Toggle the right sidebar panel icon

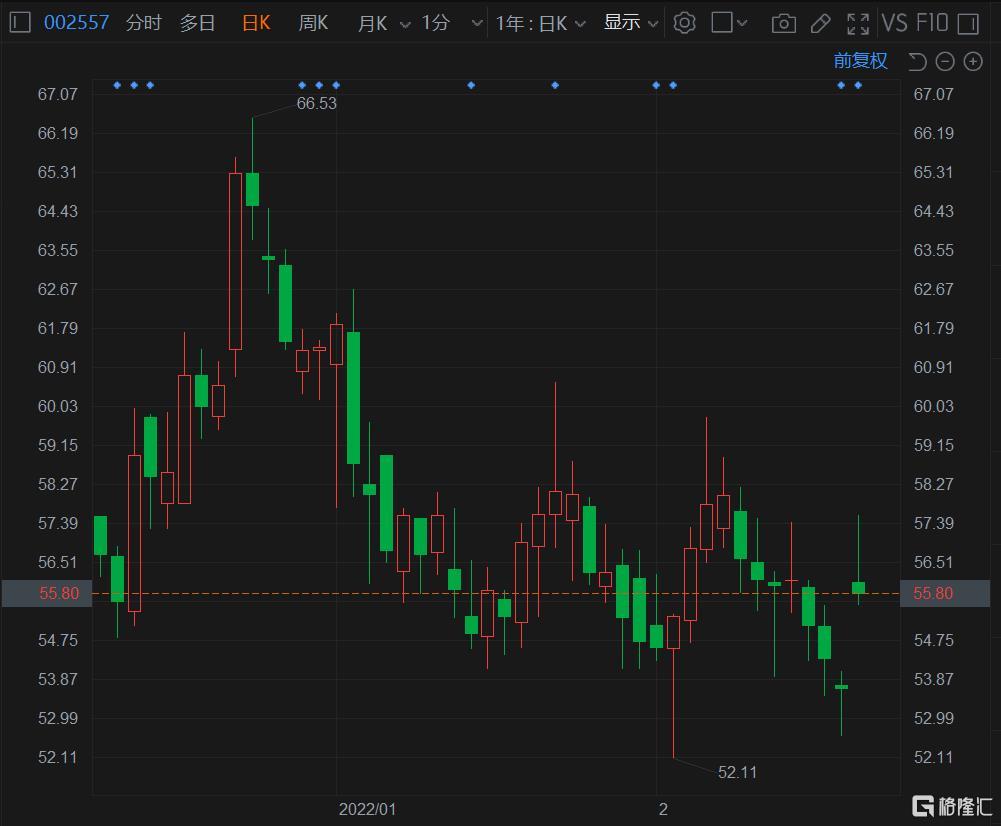967,23
